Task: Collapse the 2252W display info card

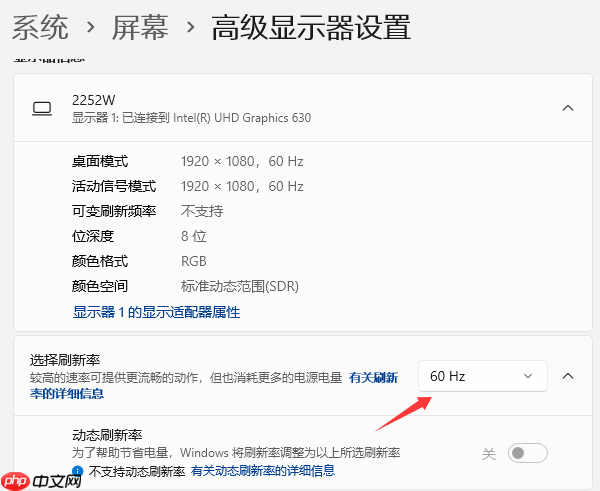Action: coord(568,108)
